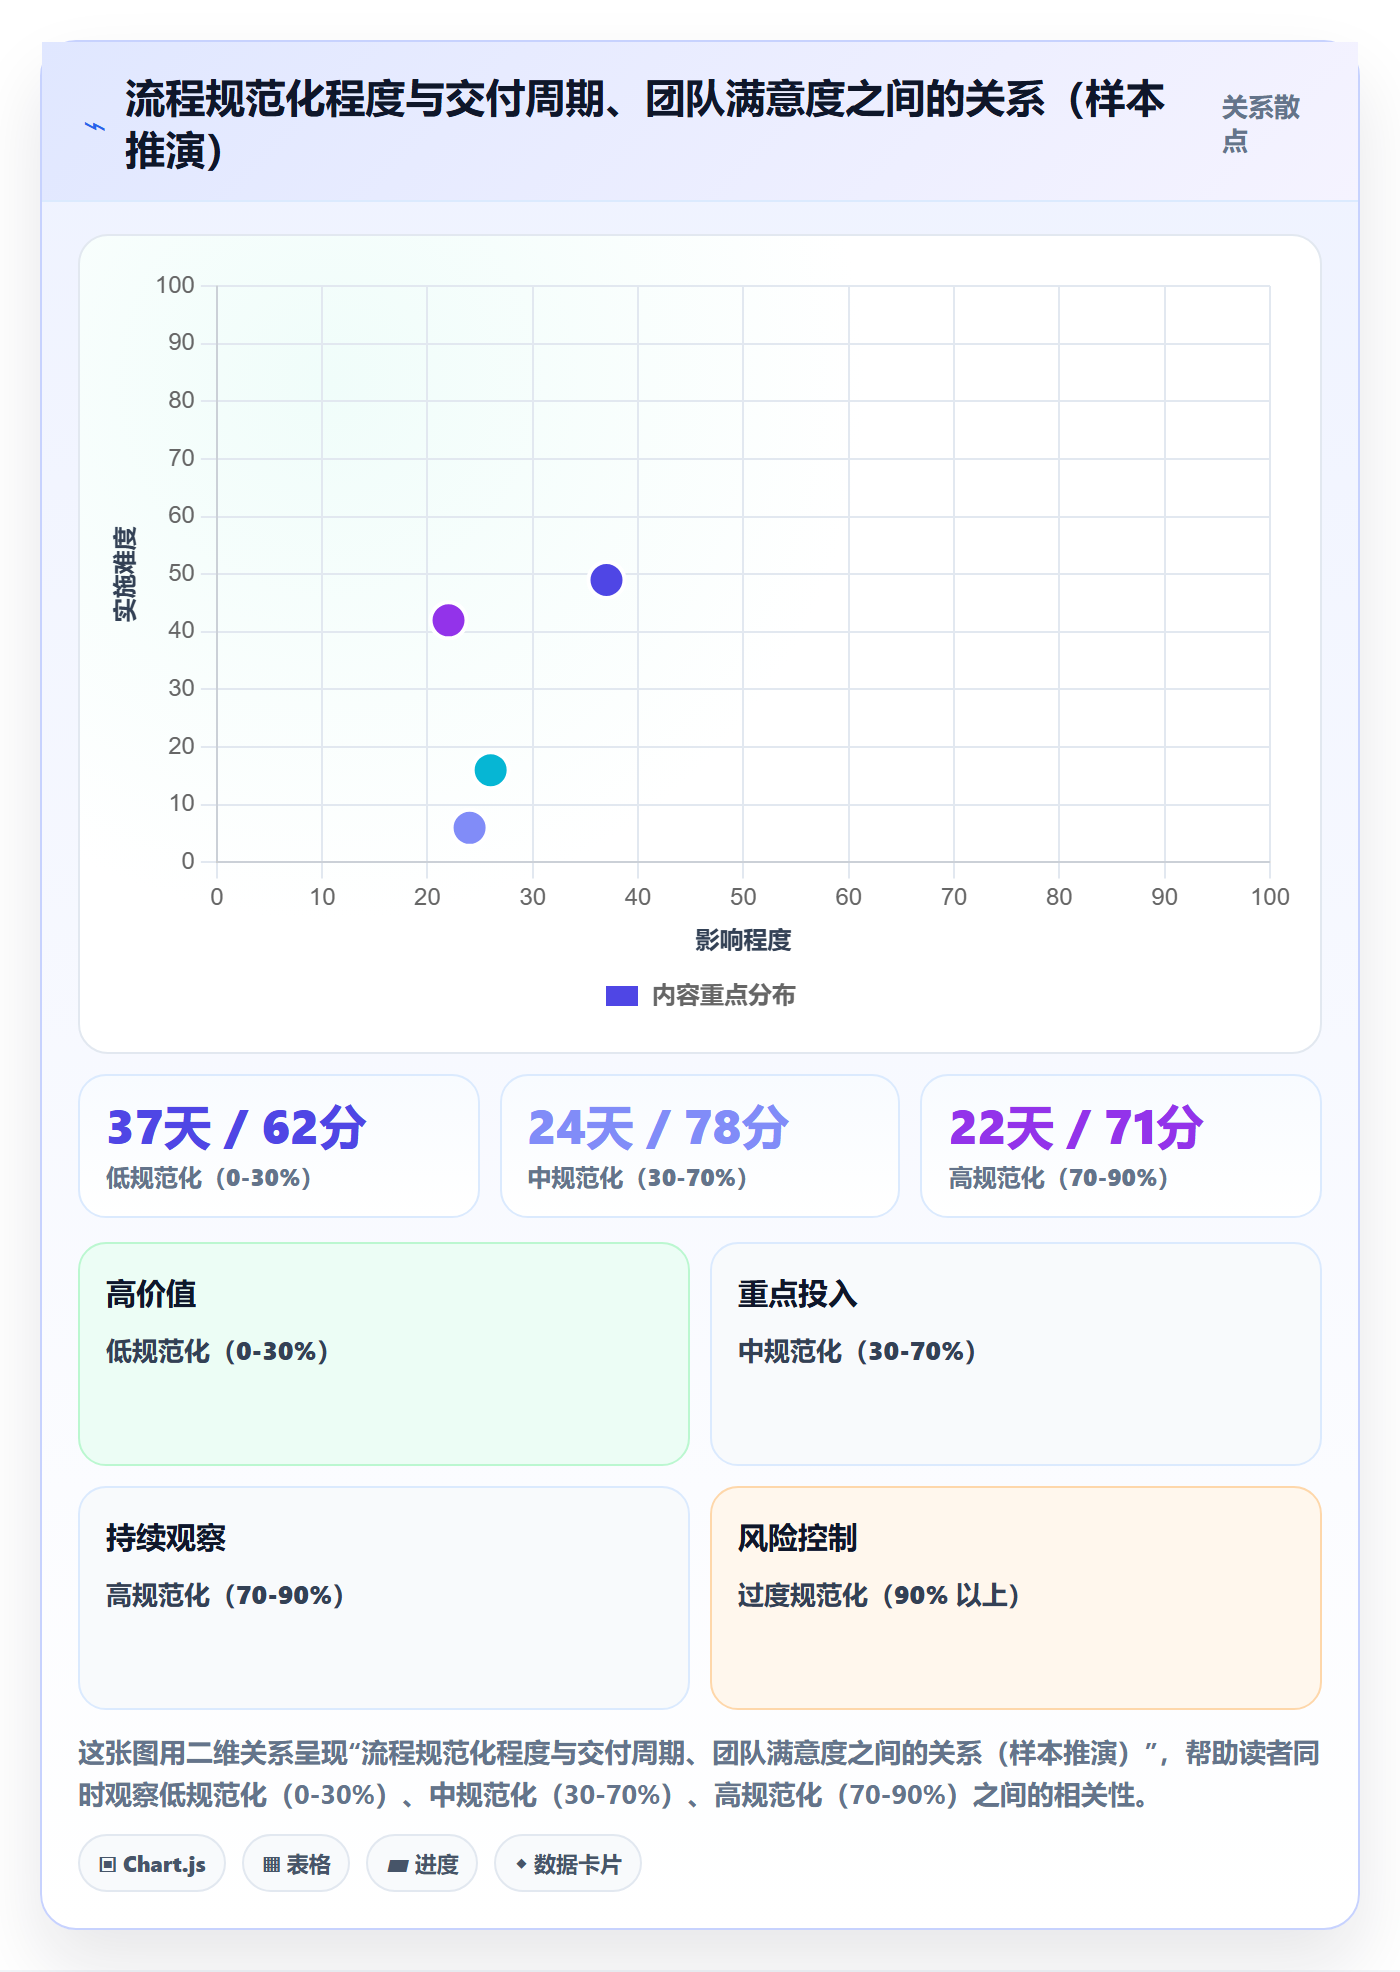1400x1972 pixels.
Task: Click the description paragraph starting with 这张图用二维关系
Action: (x=699, y=1774)
